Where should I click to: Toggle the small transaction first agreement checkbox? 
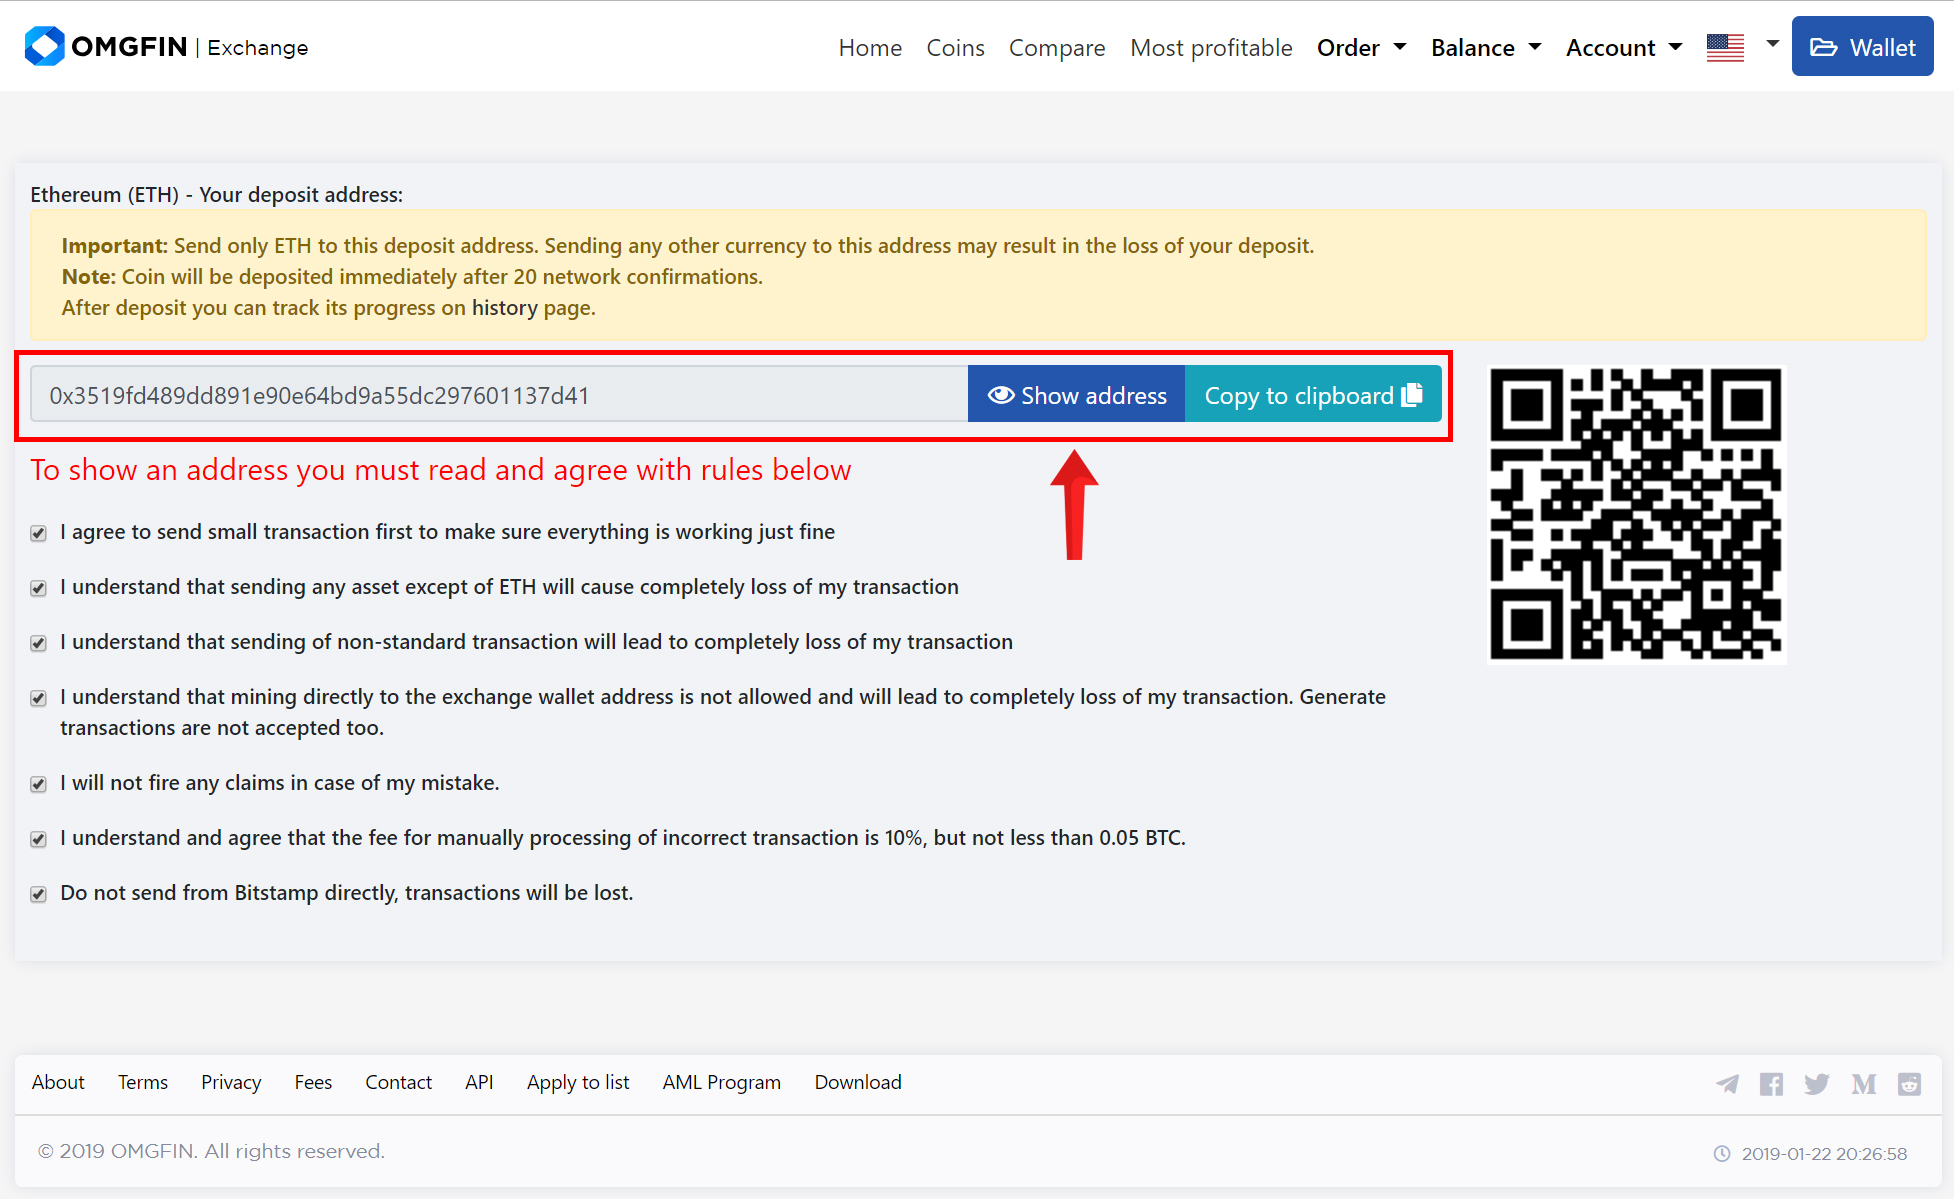(38, 533)
